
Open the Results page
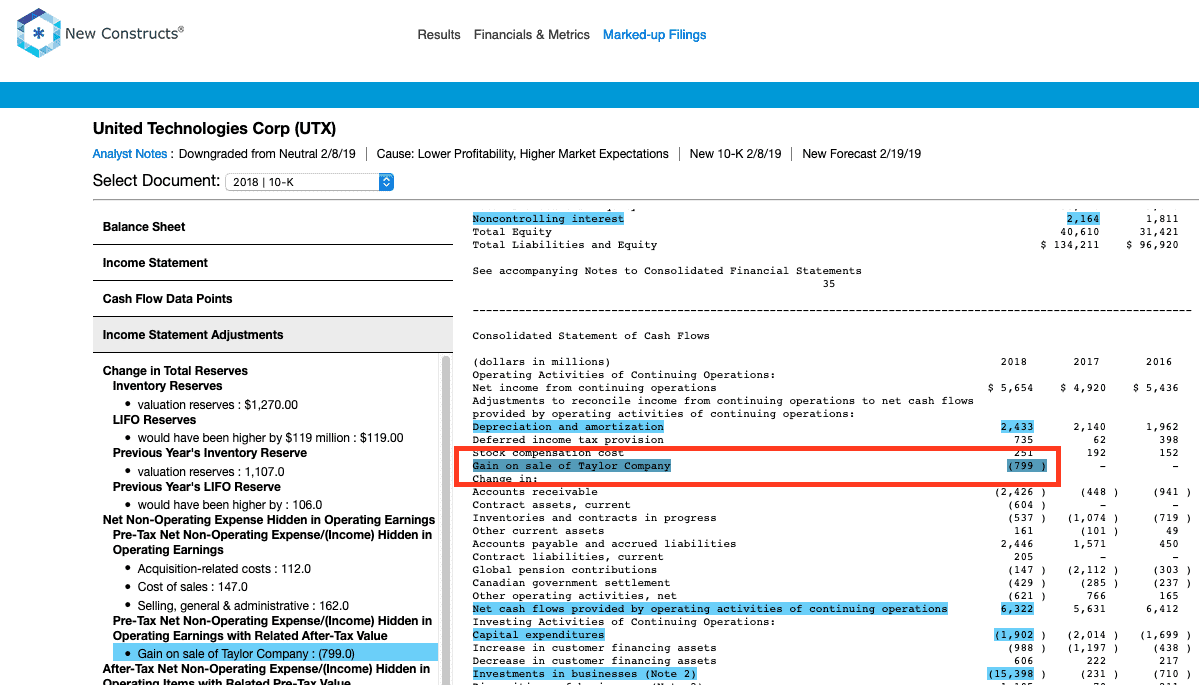point(439,34)
